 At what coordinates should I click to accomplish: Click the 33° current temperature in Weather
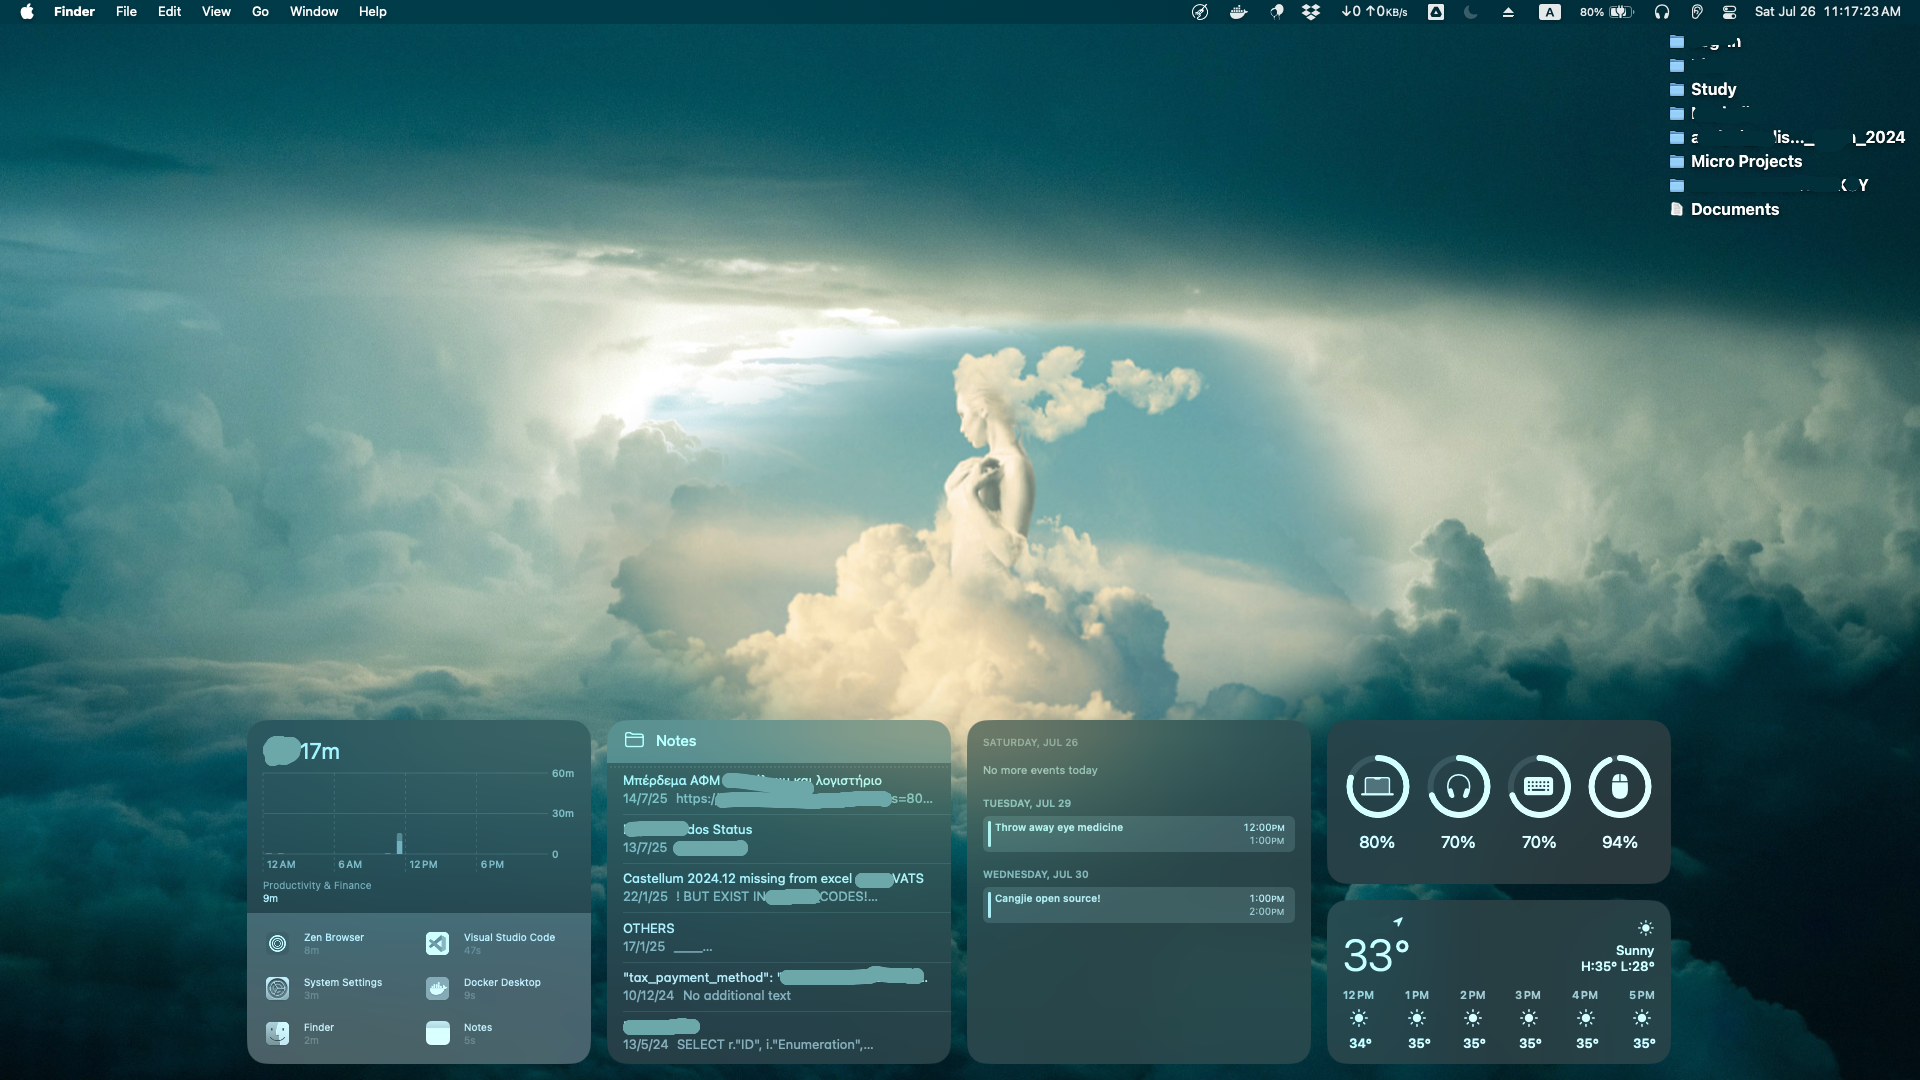tap(1376, 955)
